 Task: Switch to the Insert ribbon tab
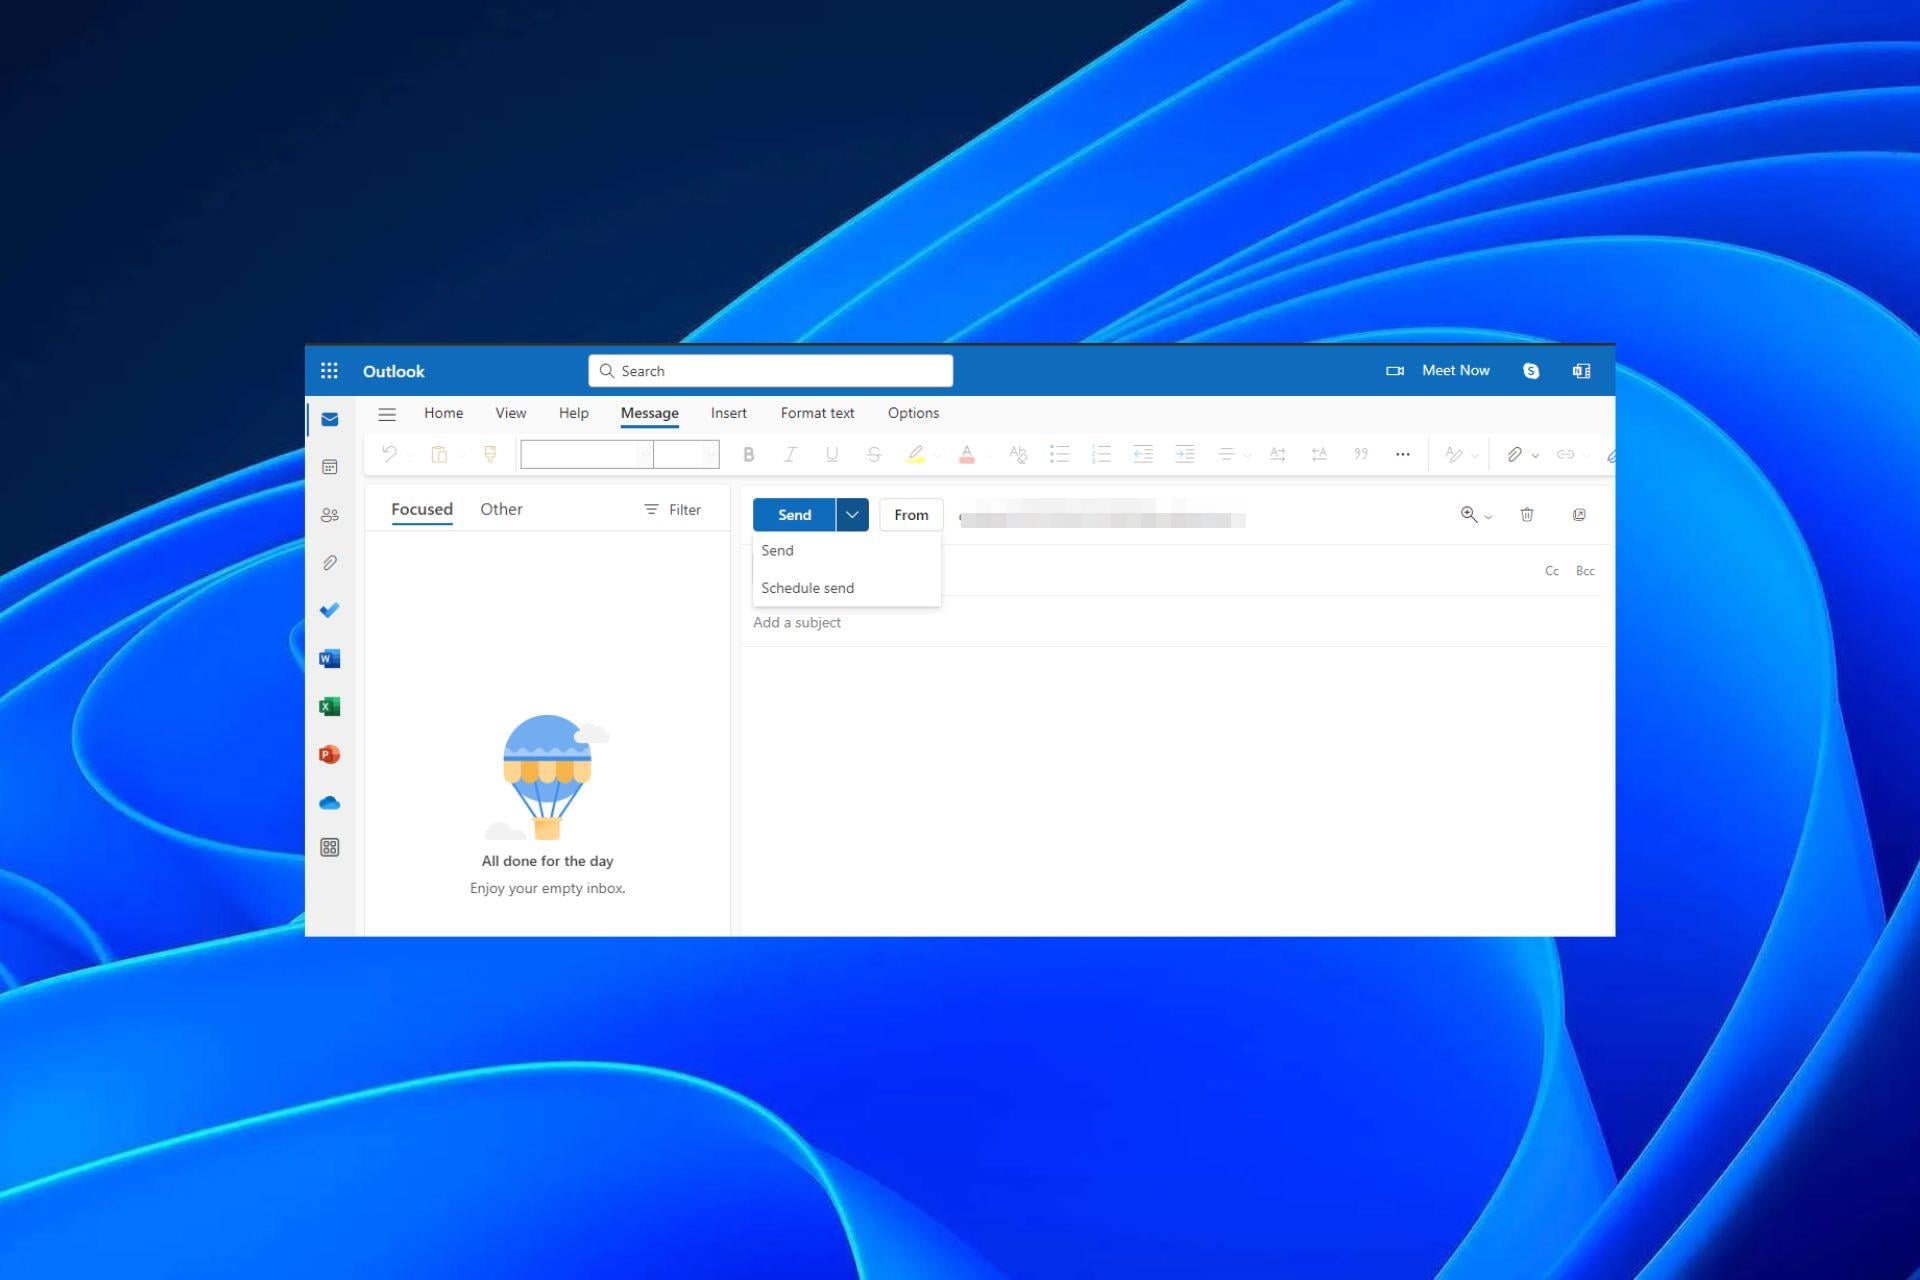728,413
